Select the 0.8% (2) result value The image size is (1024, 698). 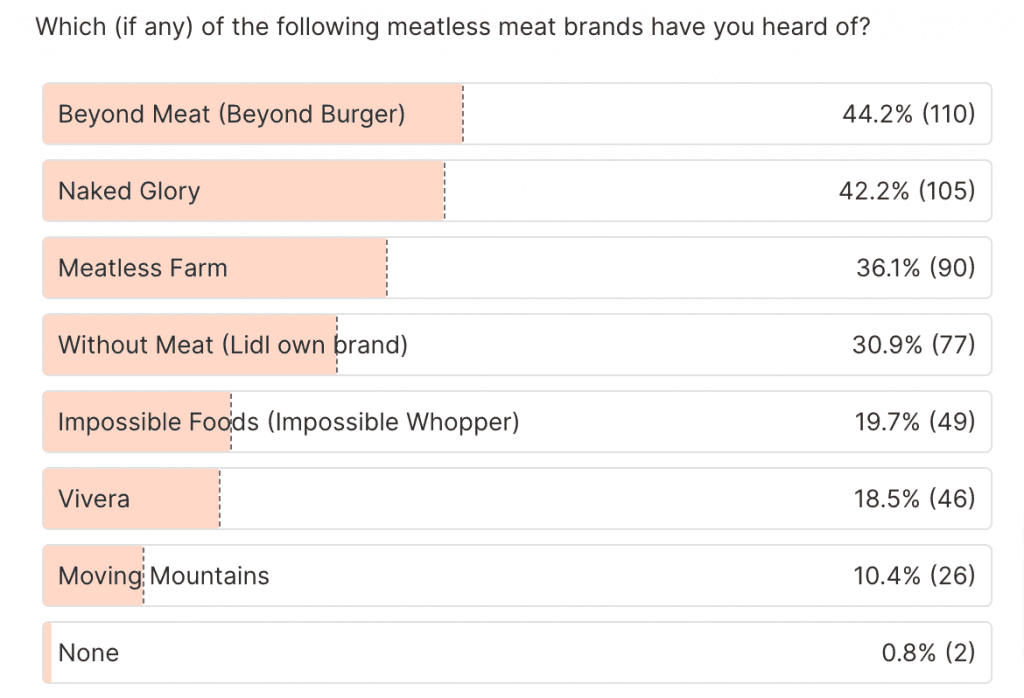(x=927, y=653)
